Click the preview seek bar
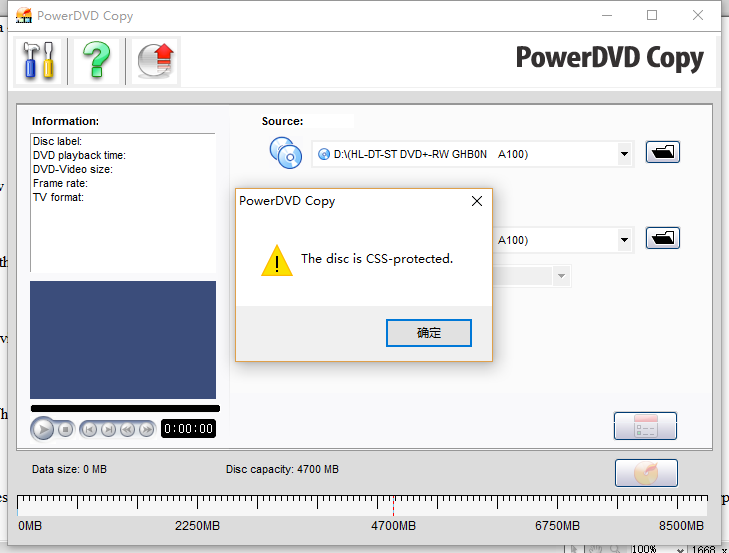Image resolution: width=729 pixels, height=553 pixels. (x=125, y=409)
